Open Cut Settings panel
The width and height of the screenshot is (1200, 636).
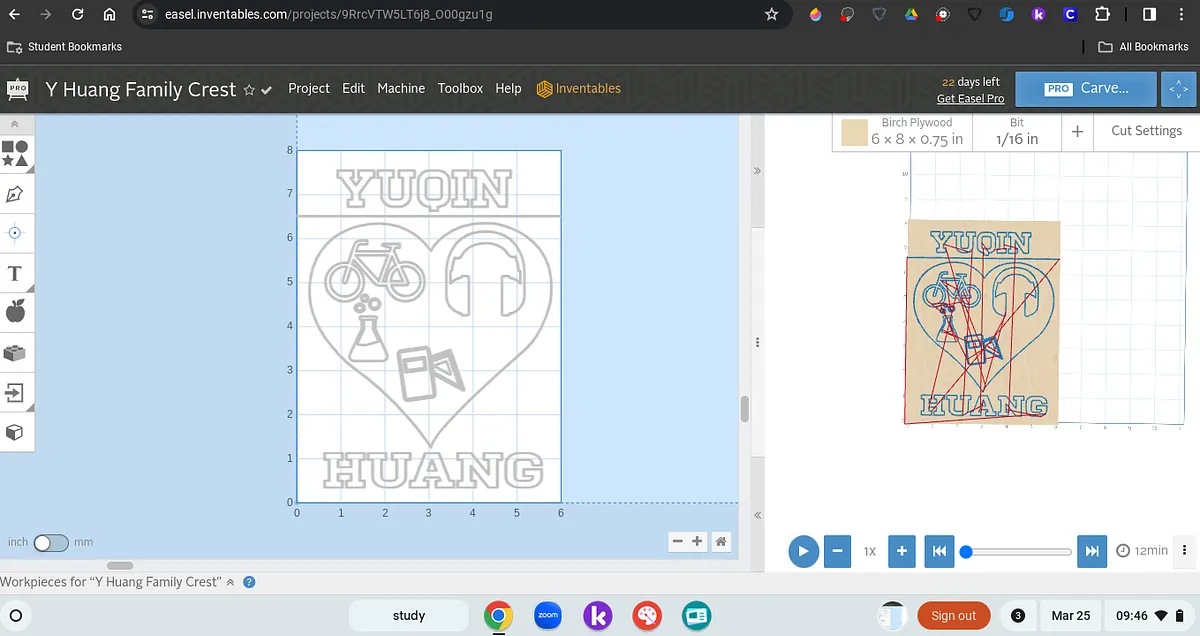1146,131
